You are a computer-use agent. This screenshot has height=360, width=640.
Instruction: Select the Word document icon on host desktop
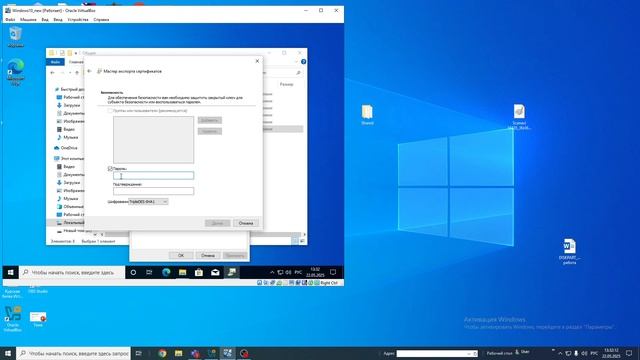tap(569, 251)
